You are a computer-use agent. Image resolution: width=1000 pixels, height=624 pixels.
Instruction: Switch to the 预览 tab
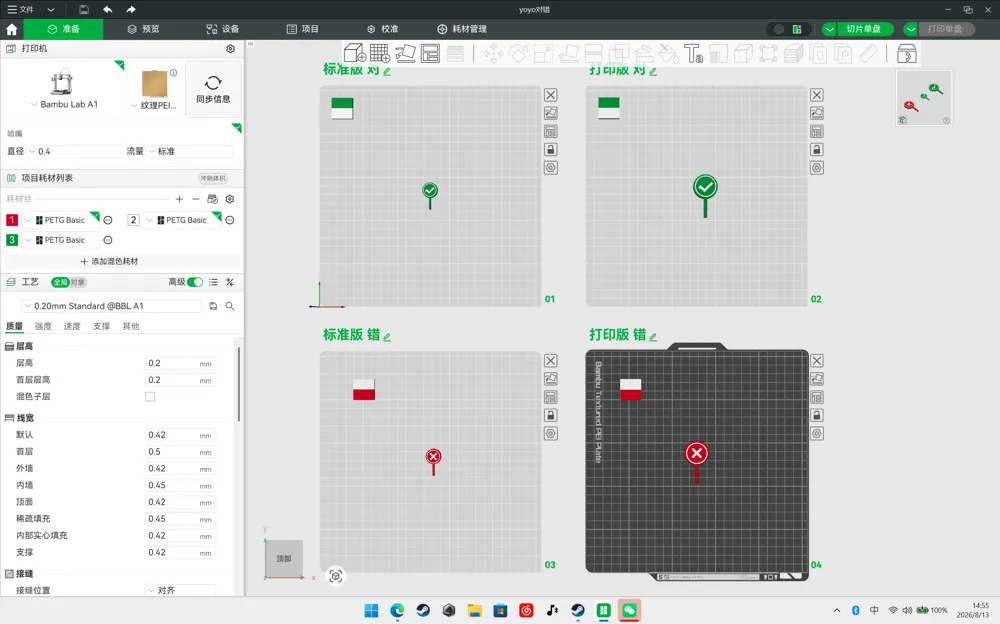[143, 29]
